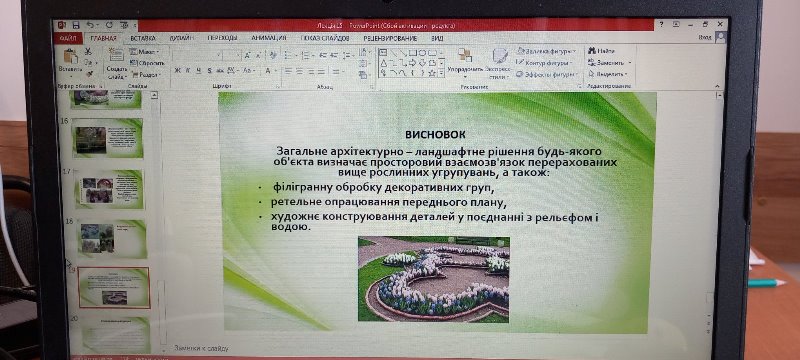Select the Triangle shape in shapes gallery
Viewport: 800px width, 360px height.
(x=383, y=63)
